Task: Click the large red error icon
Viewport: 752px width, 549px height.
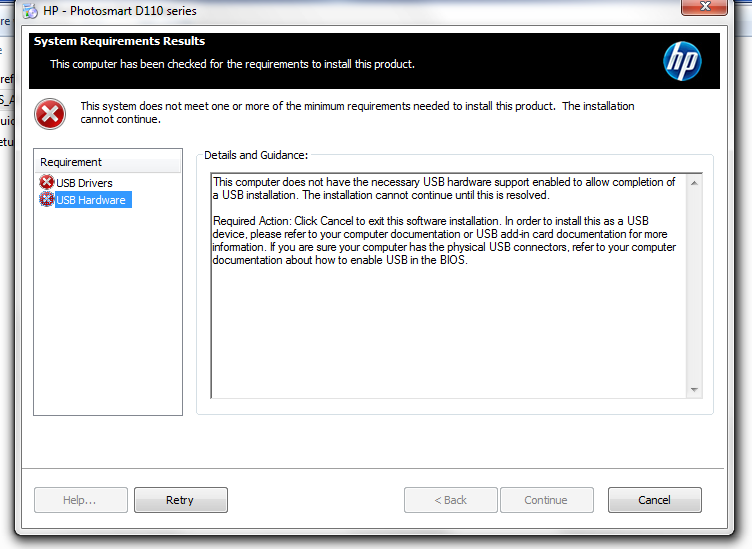Action: pos(50,114)
